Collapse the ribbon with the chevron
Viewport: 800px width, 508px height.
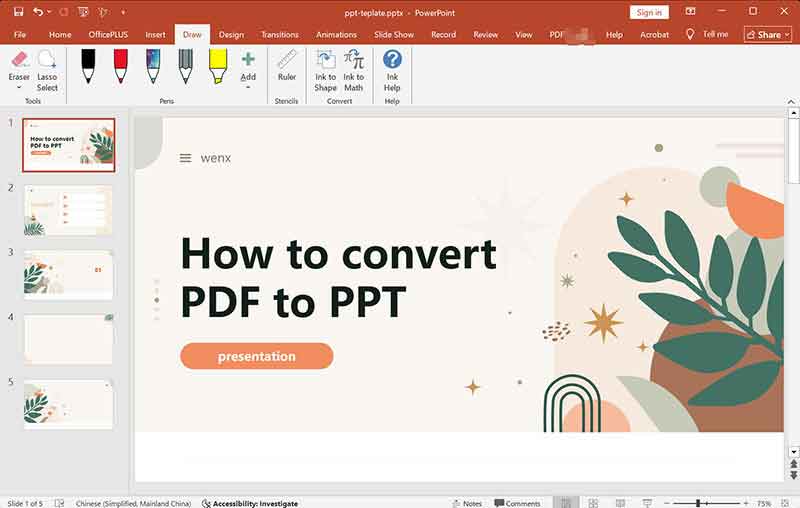791,101
